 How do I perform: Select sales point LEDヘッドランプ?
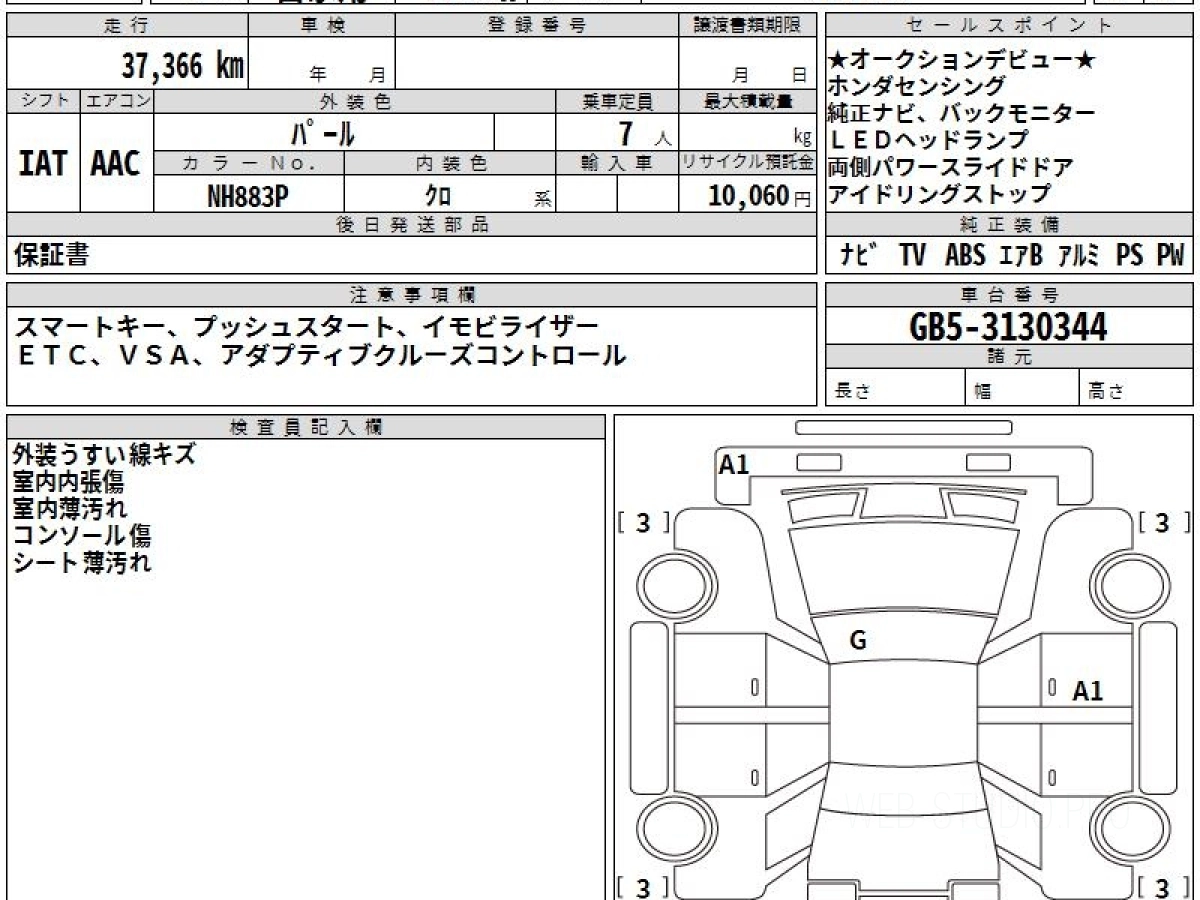coord(928,140)
